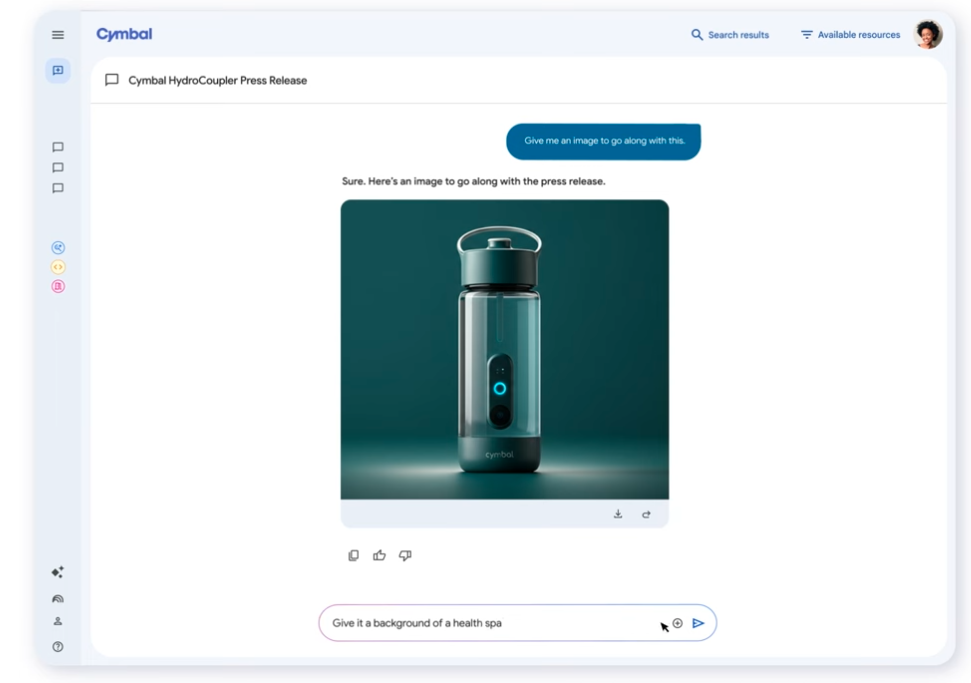Click the rainbow arc icon above account
The width and height of the screenshot is (971, 683).
pos(57,598)
